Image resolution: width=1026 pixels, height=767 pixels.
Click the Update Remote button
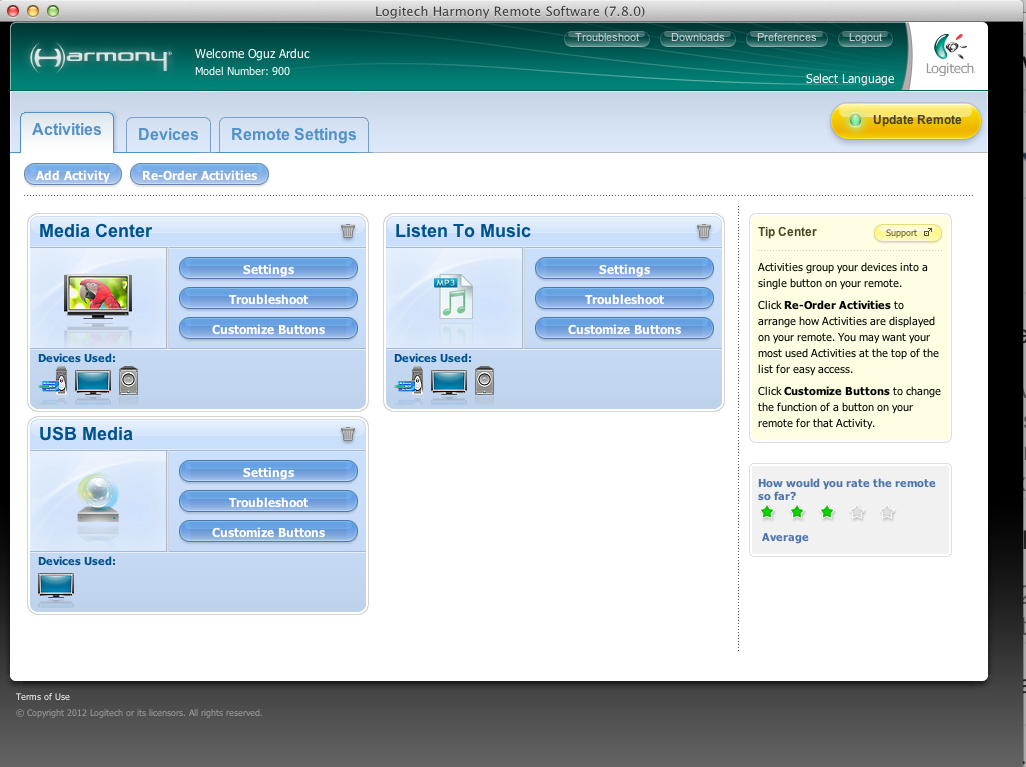905,120
